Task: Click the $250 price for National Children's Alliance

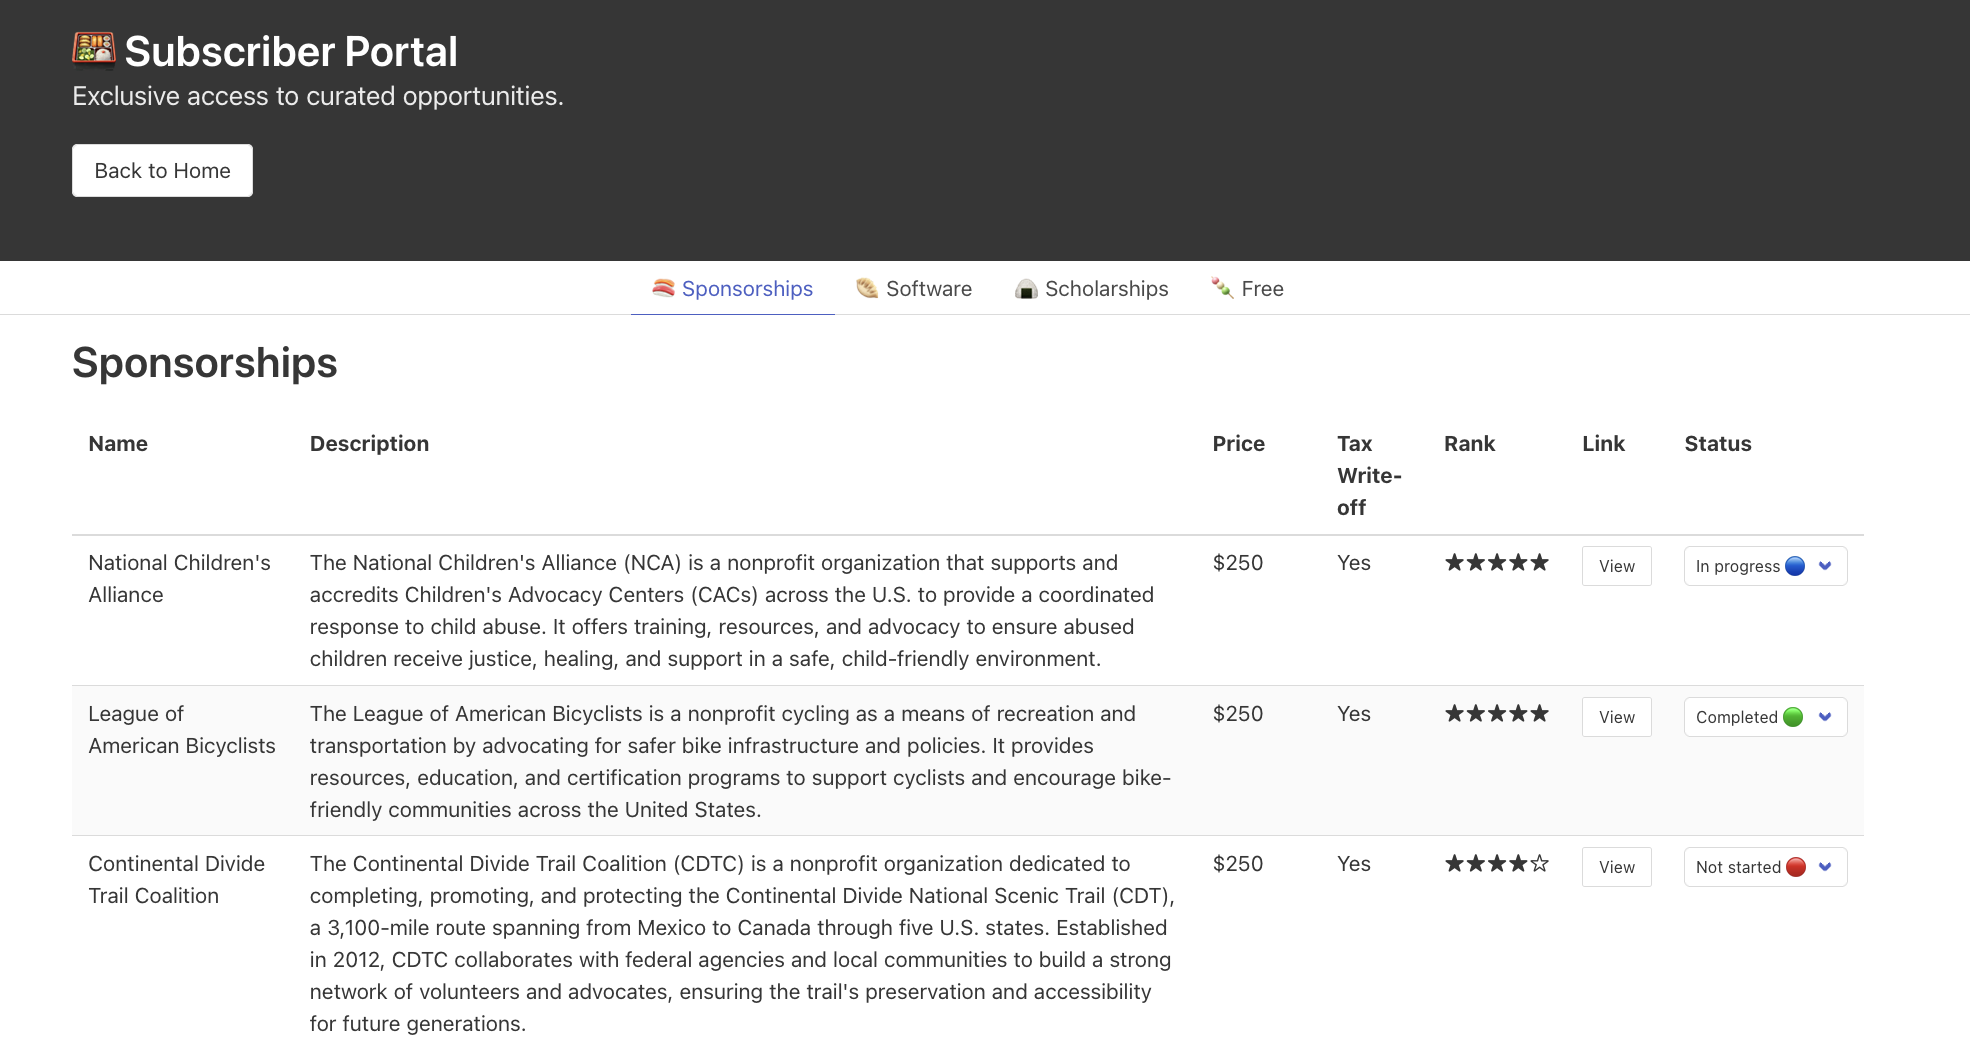Action: coord(1238,563)
